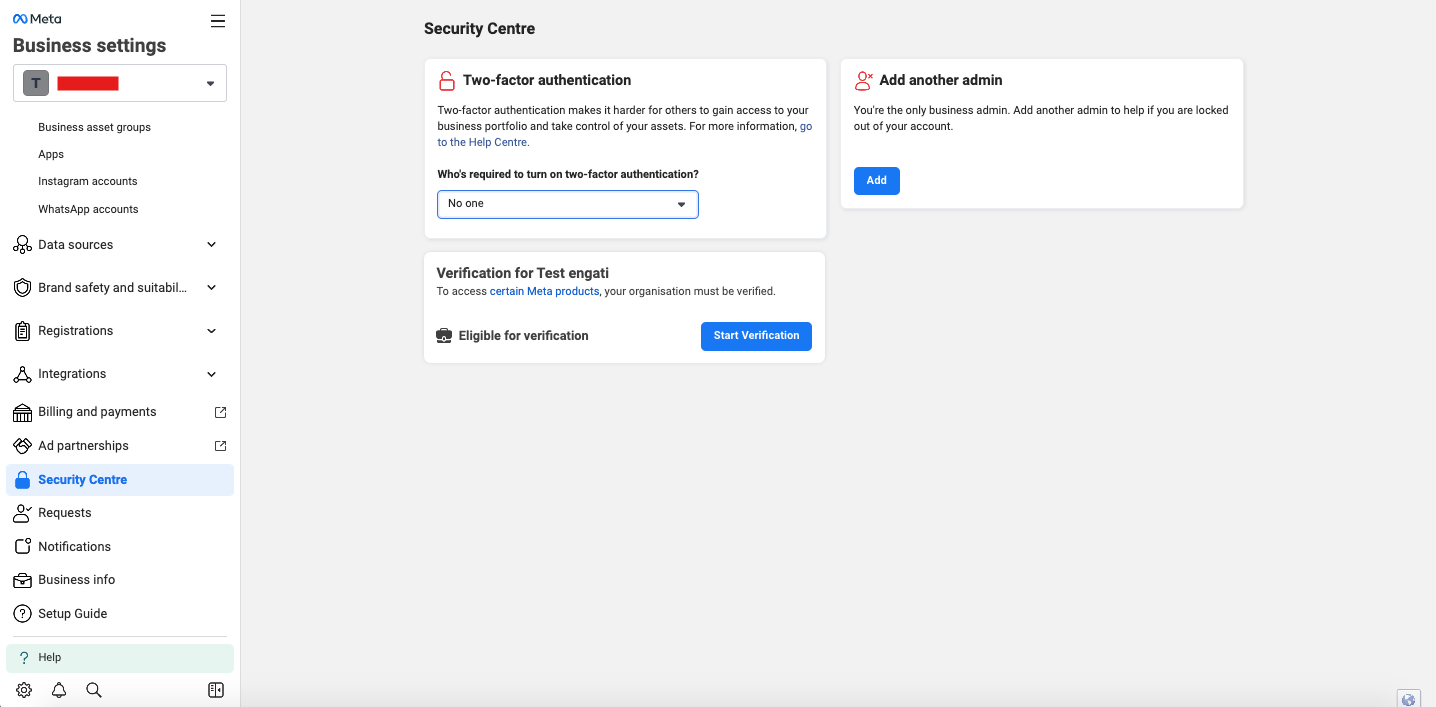
Task: Click the Add button for another admin
Action: (876, 181)
